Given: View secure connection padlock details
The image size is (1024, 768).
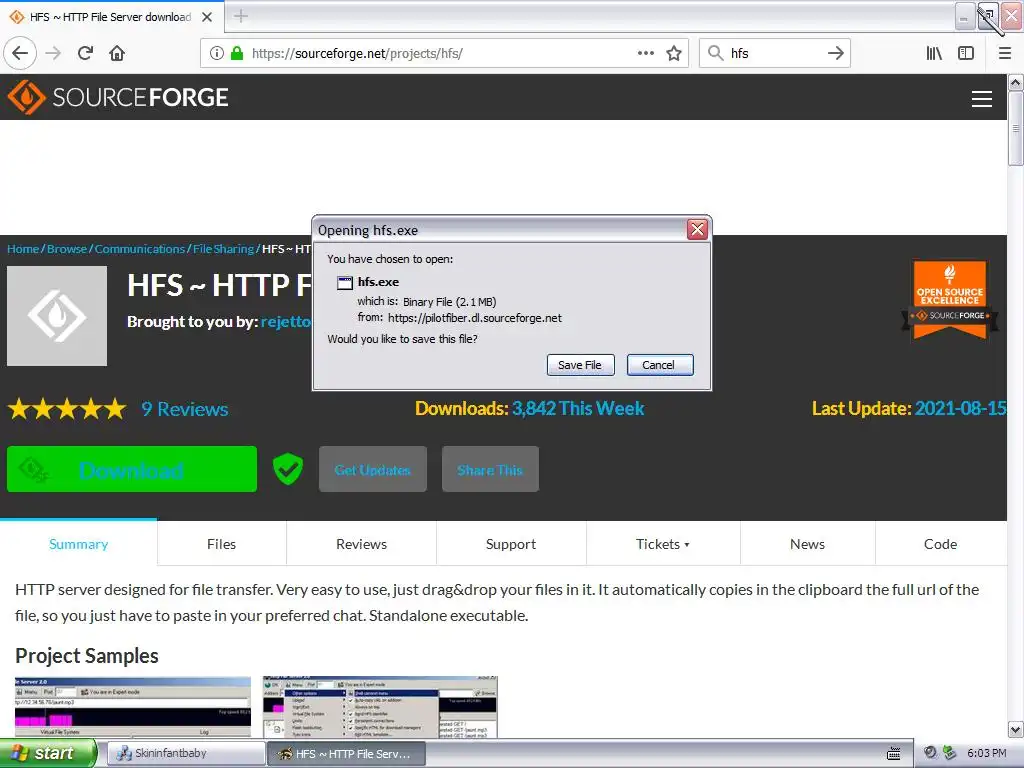Looking at the screenshot, I should 237,53.
